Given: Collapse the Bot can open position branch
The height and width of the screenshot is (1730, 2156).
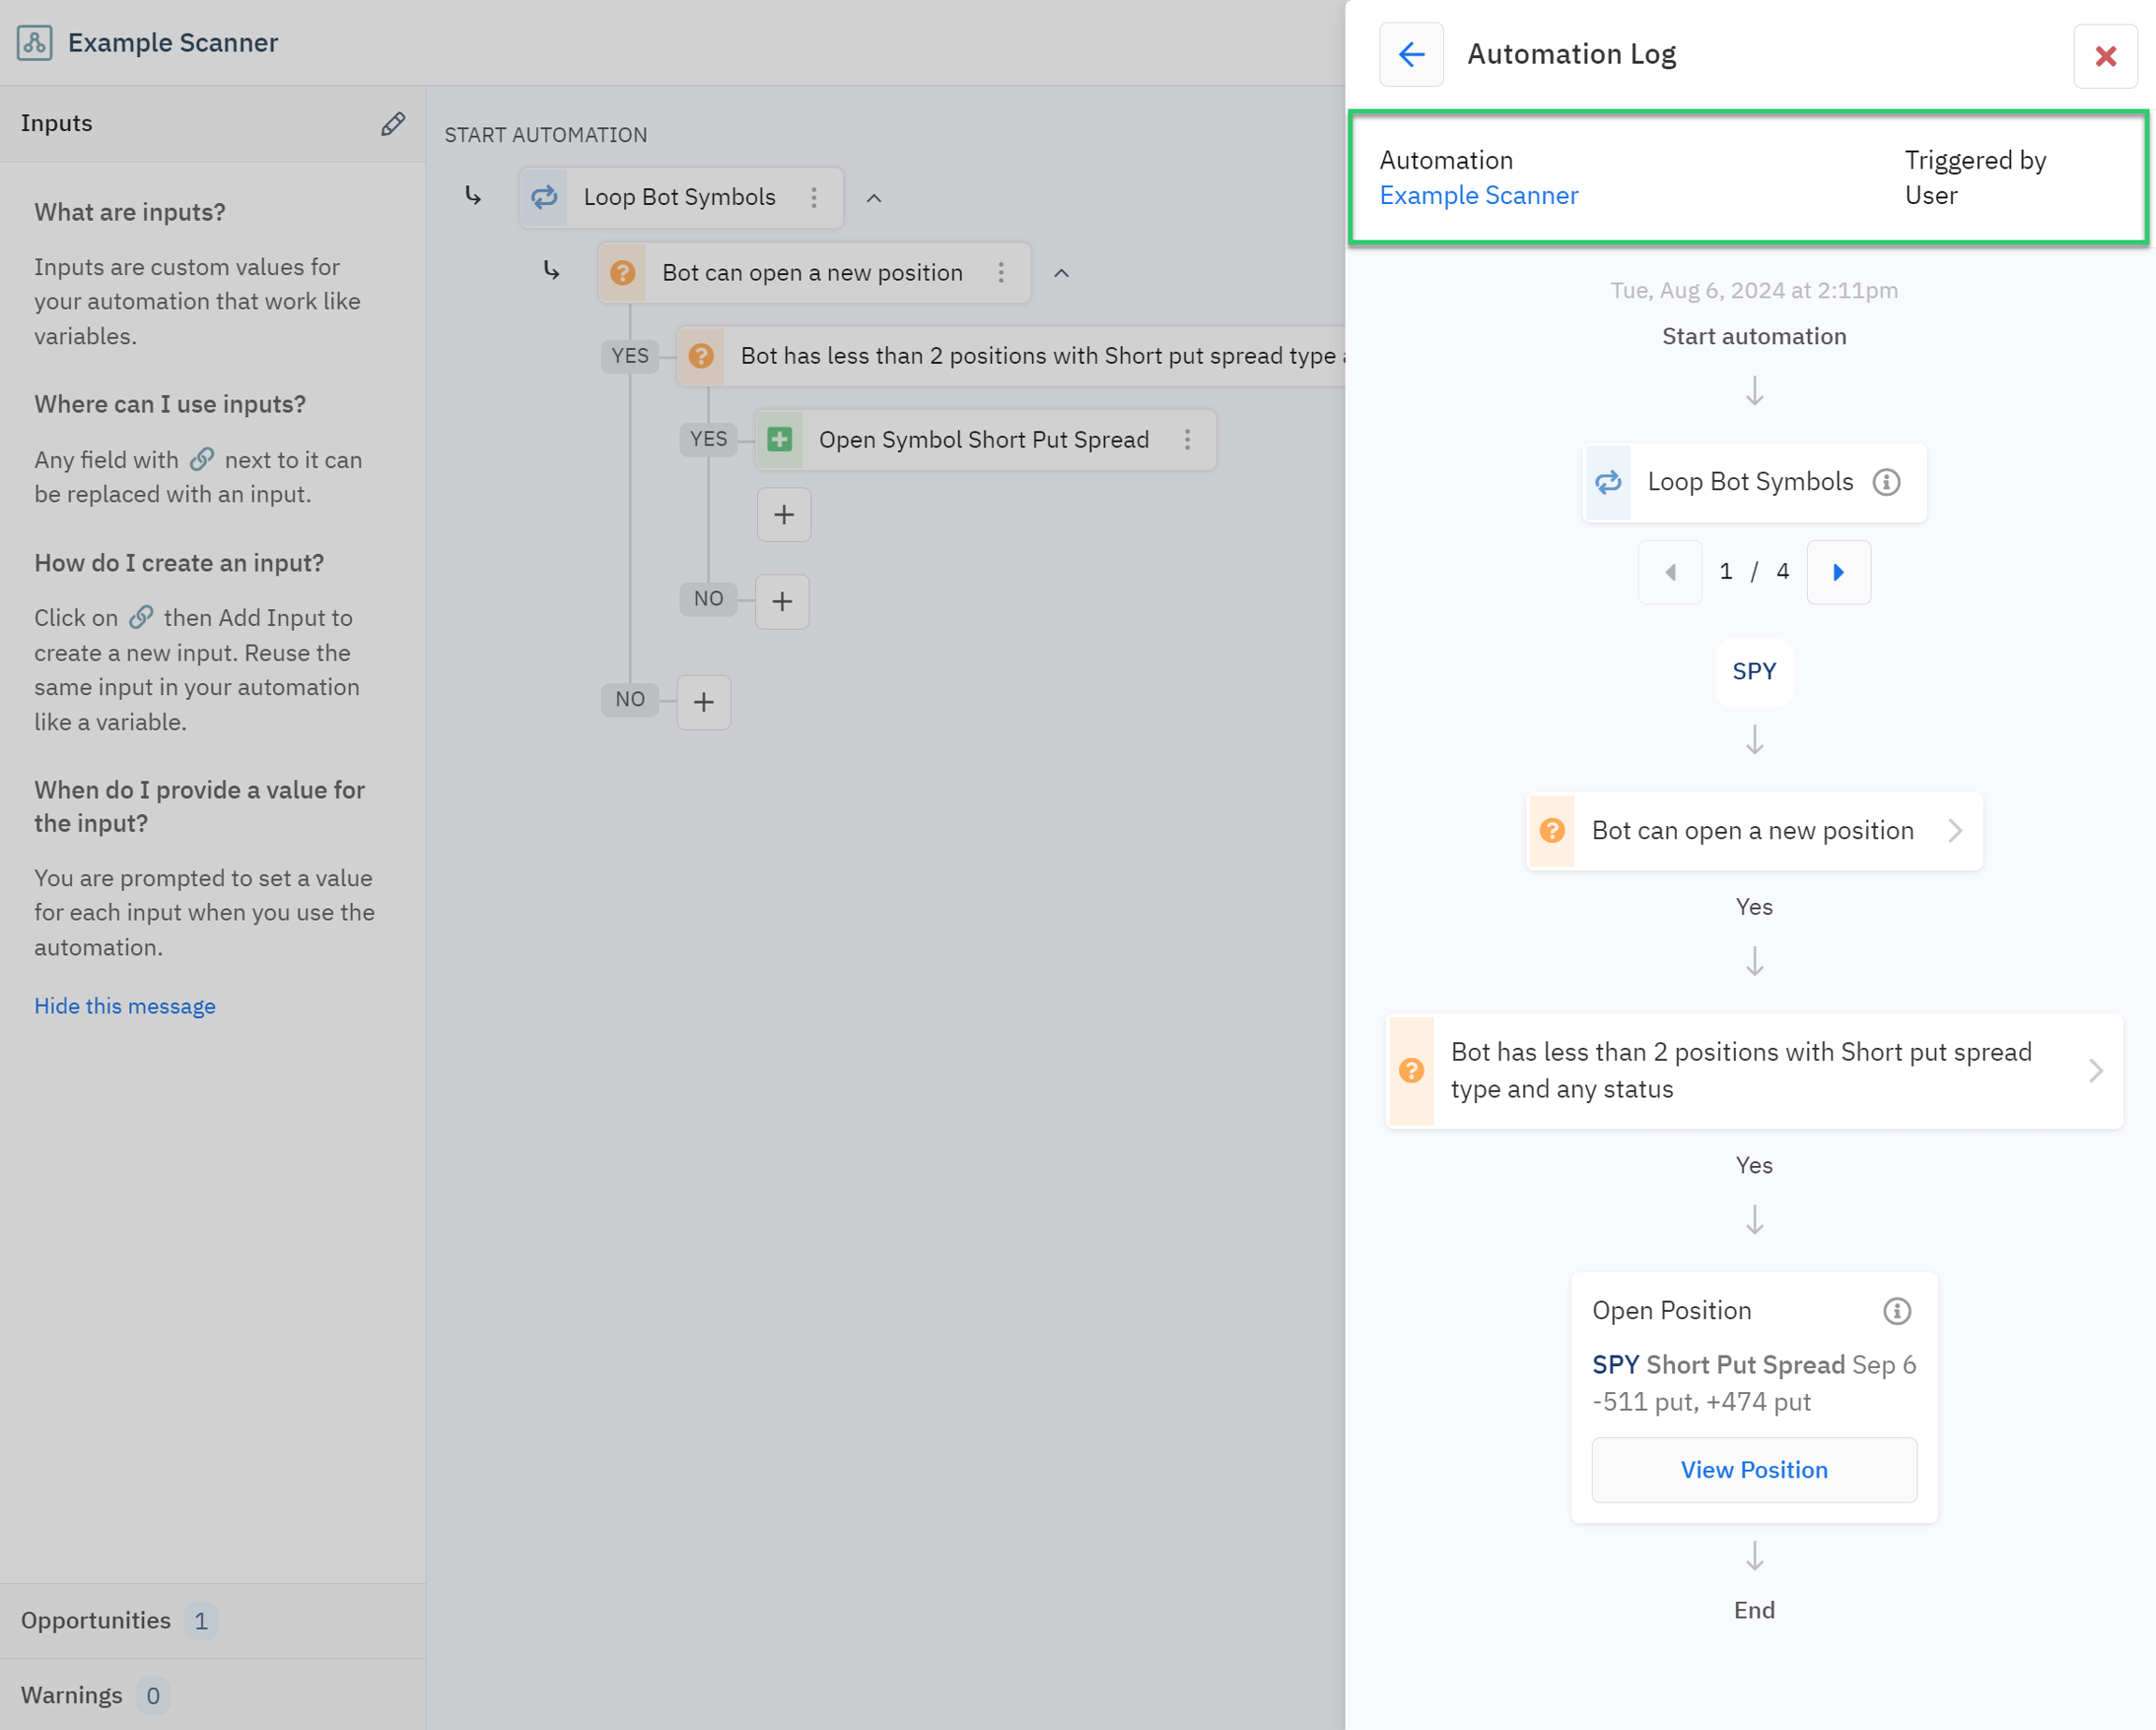Looking at the screenshot, I should (x=1061, y=273).
